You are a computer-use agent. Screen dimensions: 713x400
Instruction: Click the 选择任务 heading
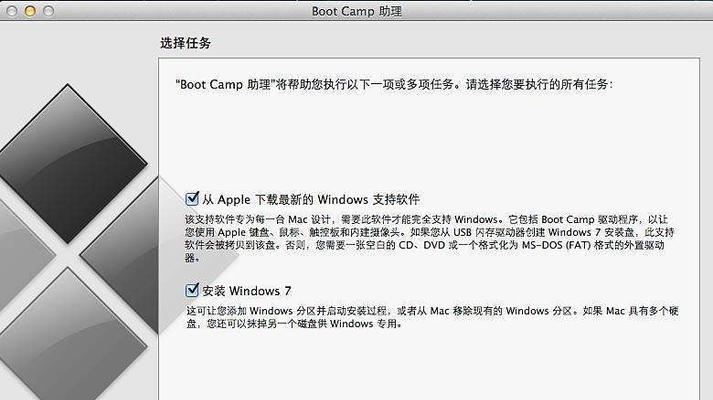tap(186, 43)
